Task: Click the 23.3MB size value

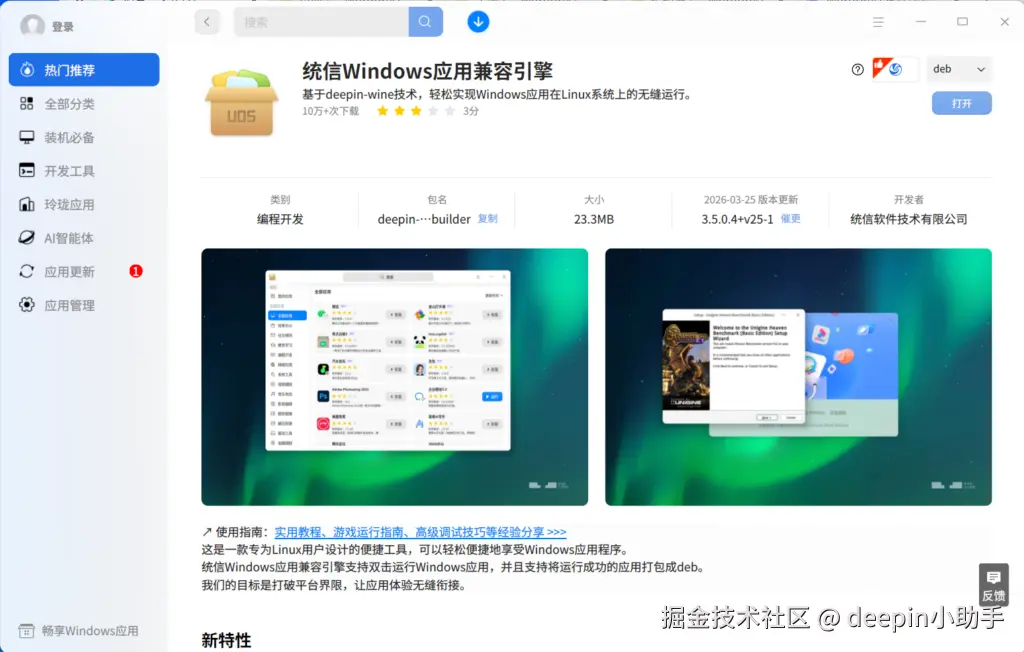Action: pyautogui.click(x=594, y=219)
